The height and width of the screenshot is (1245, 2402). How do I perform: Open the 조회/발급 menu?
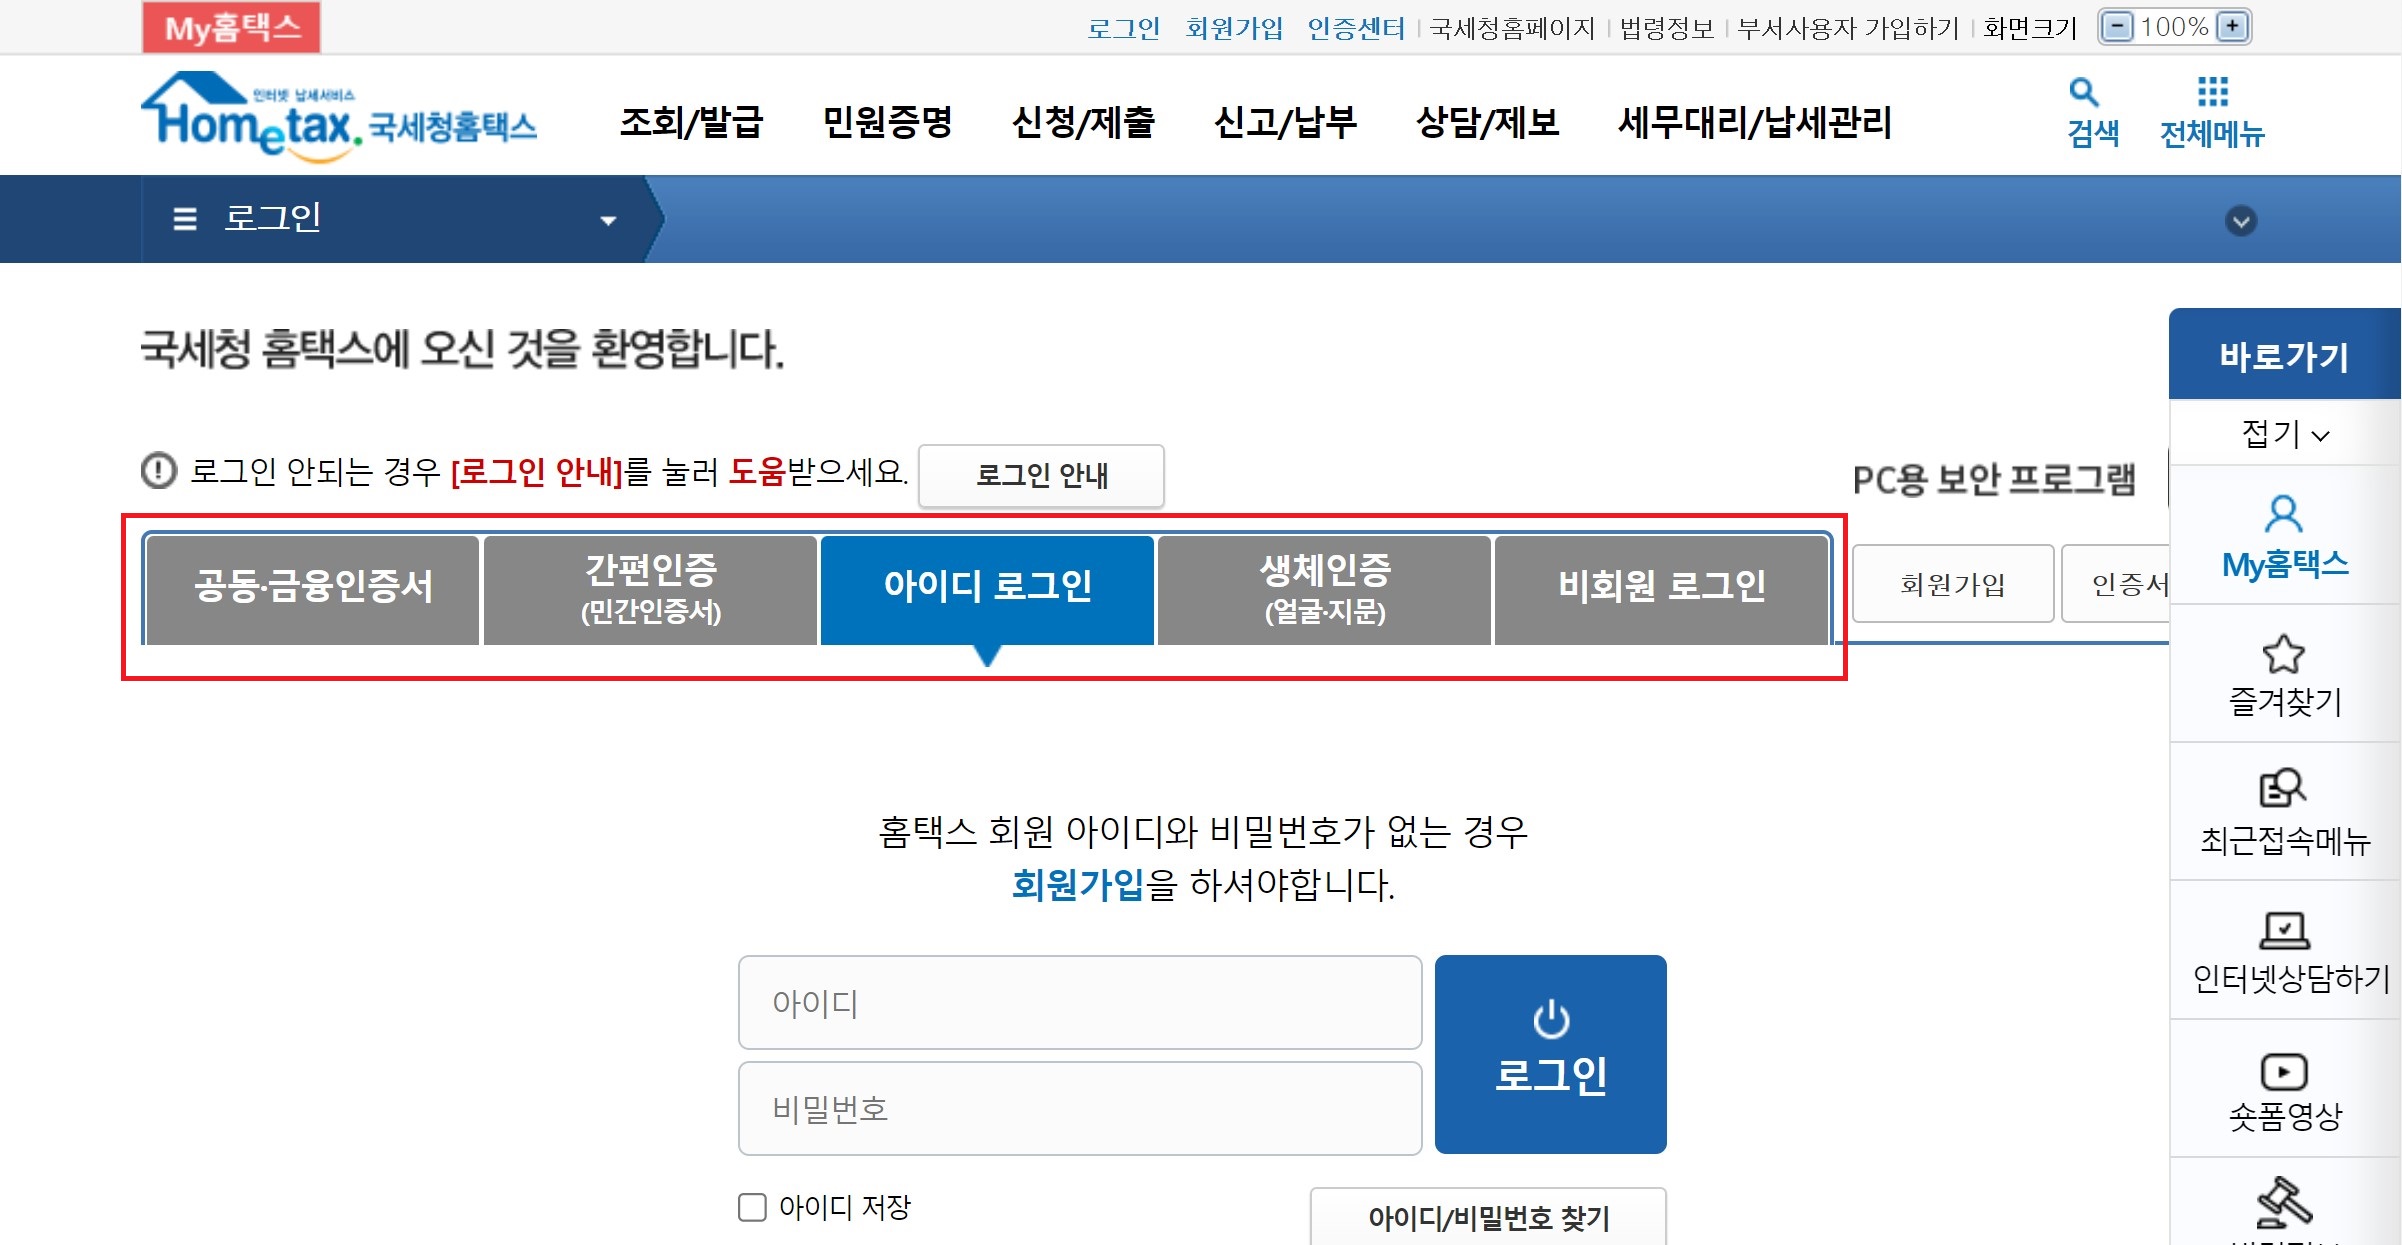pyautogui.click(x=691, y=123)
